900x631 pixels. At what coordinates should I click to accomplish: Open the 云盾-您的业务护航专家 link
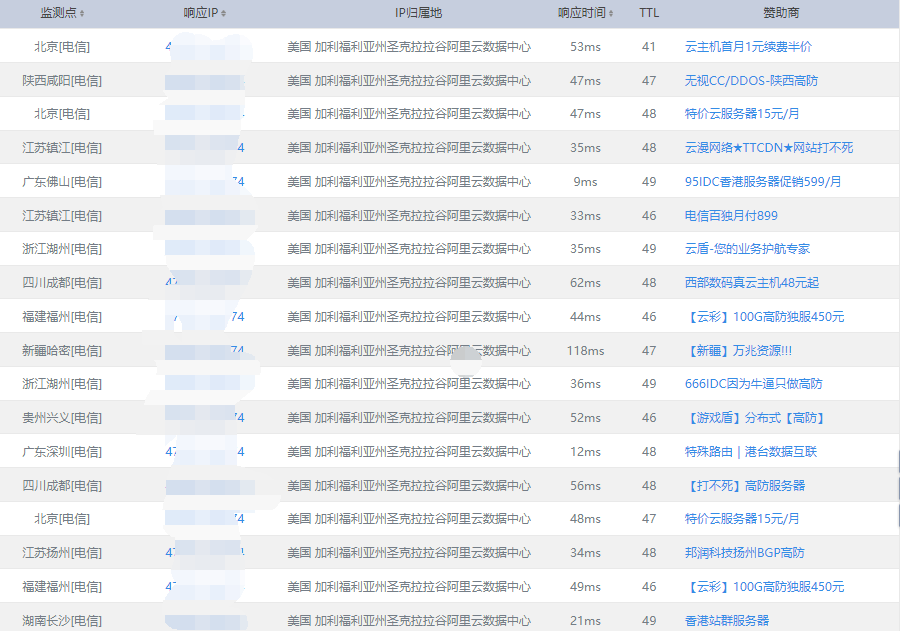pyautogui.click(x=747, y=249)
